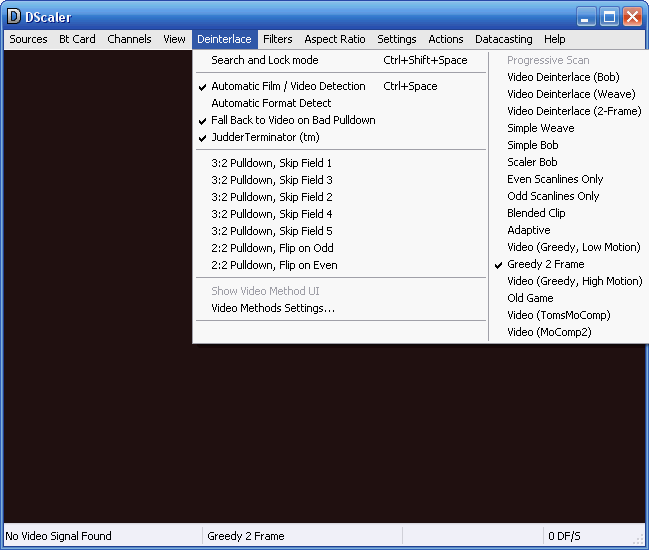Viewport: 649px width, 550px height.
Task: Select Adaptive deinterlace method
Action: click(569, 230)
